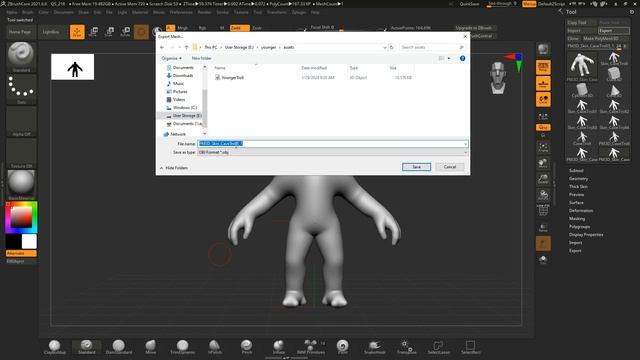640x360 pixels.
Task: Collapse folders with Hide Folders
Action: [x=174, y=168]
